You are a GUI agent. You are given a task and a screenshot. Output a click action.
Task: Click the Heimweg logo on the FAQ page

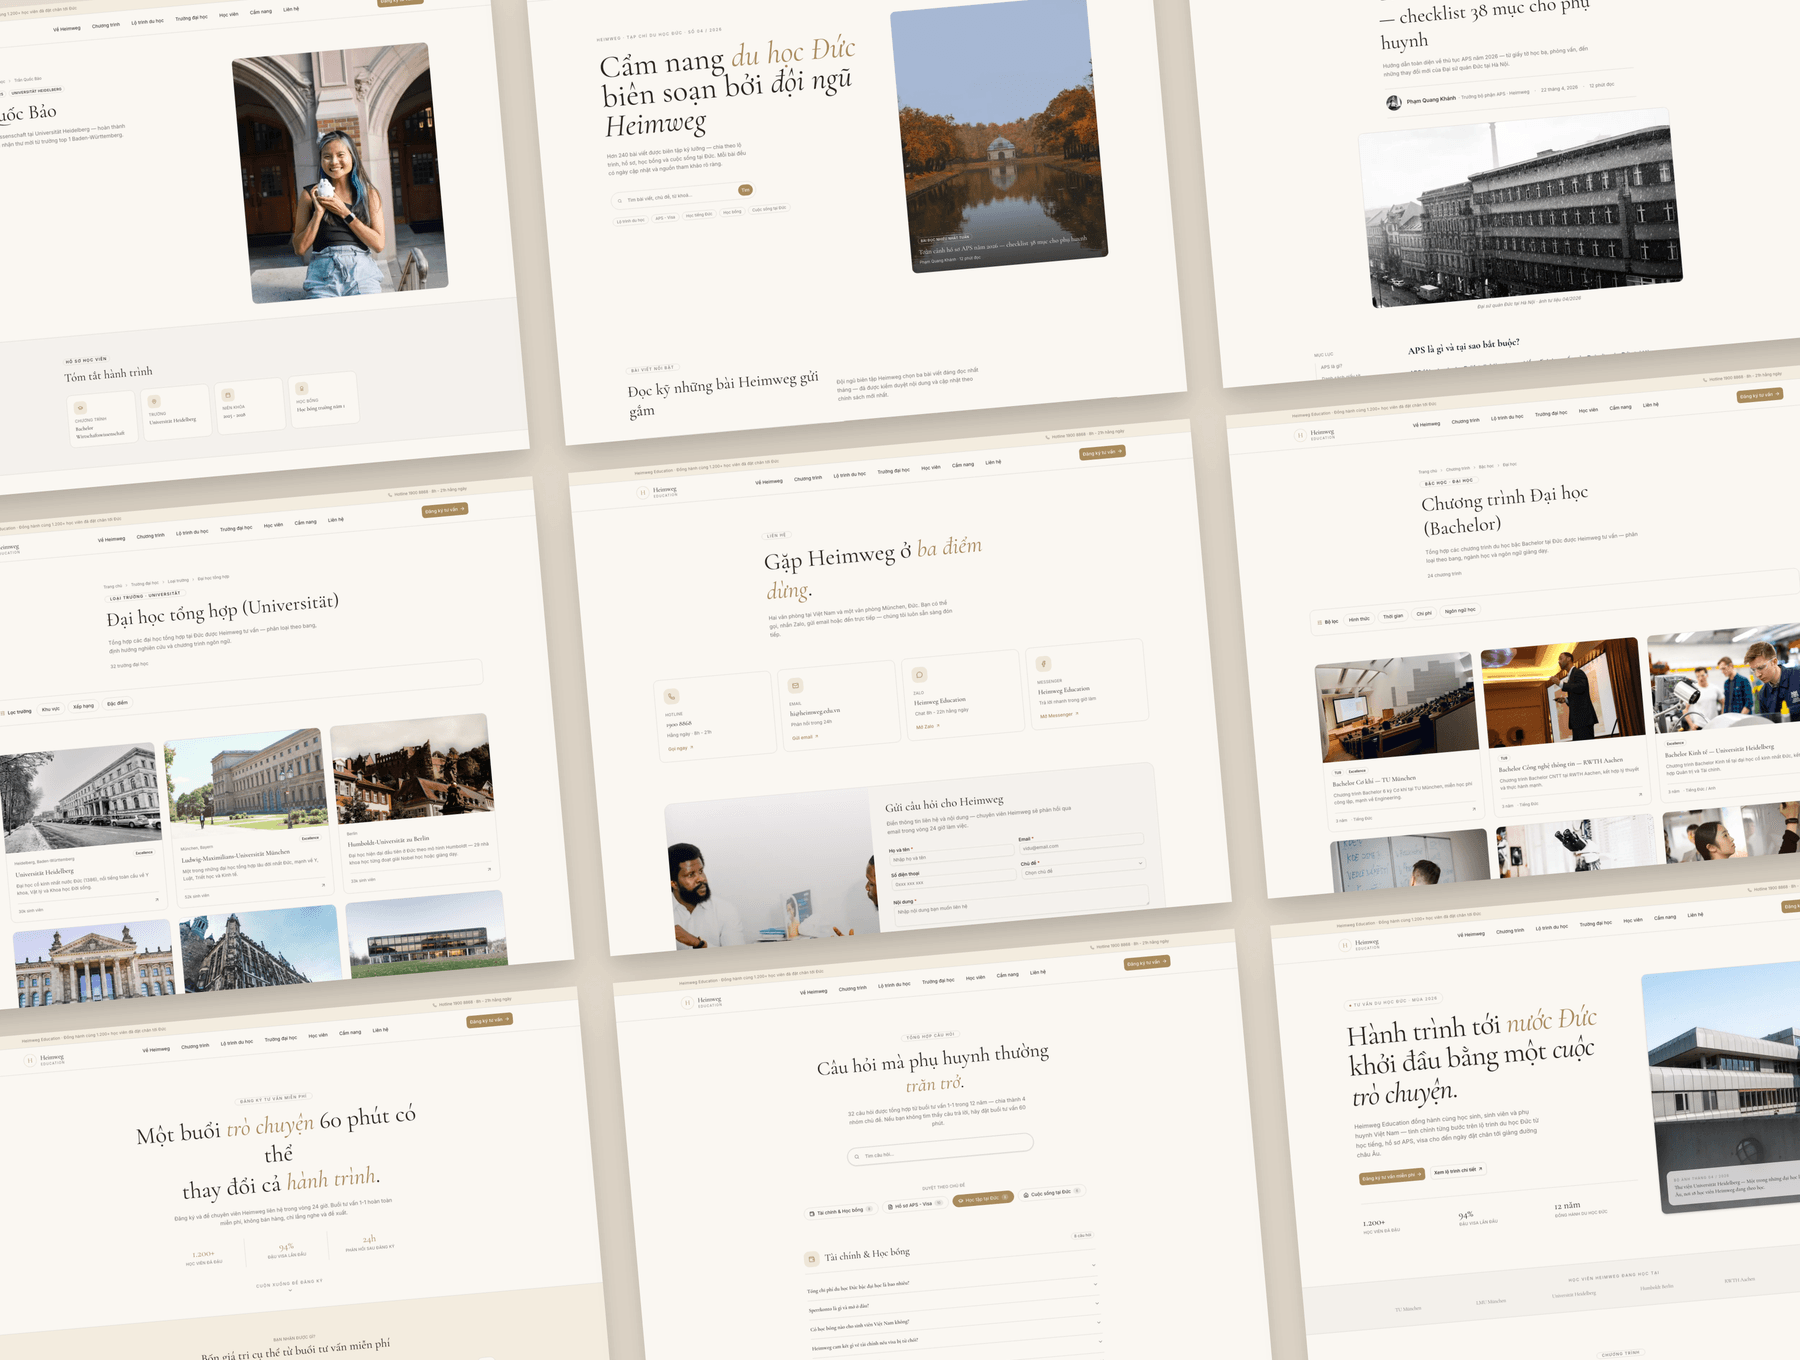(701, 1002)
